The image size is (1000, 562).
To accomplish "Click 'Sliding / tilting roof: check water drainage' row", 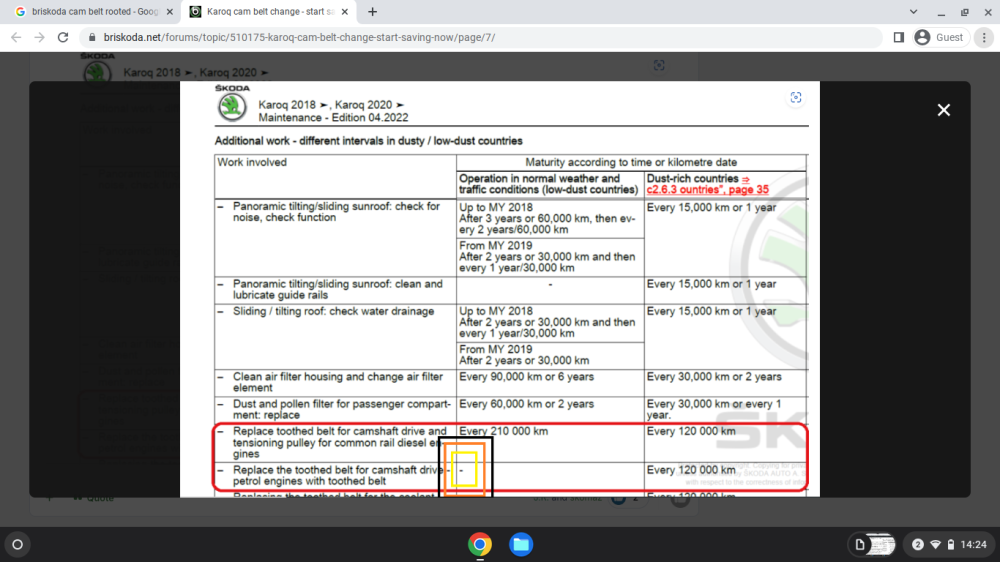I will (333, 311).
